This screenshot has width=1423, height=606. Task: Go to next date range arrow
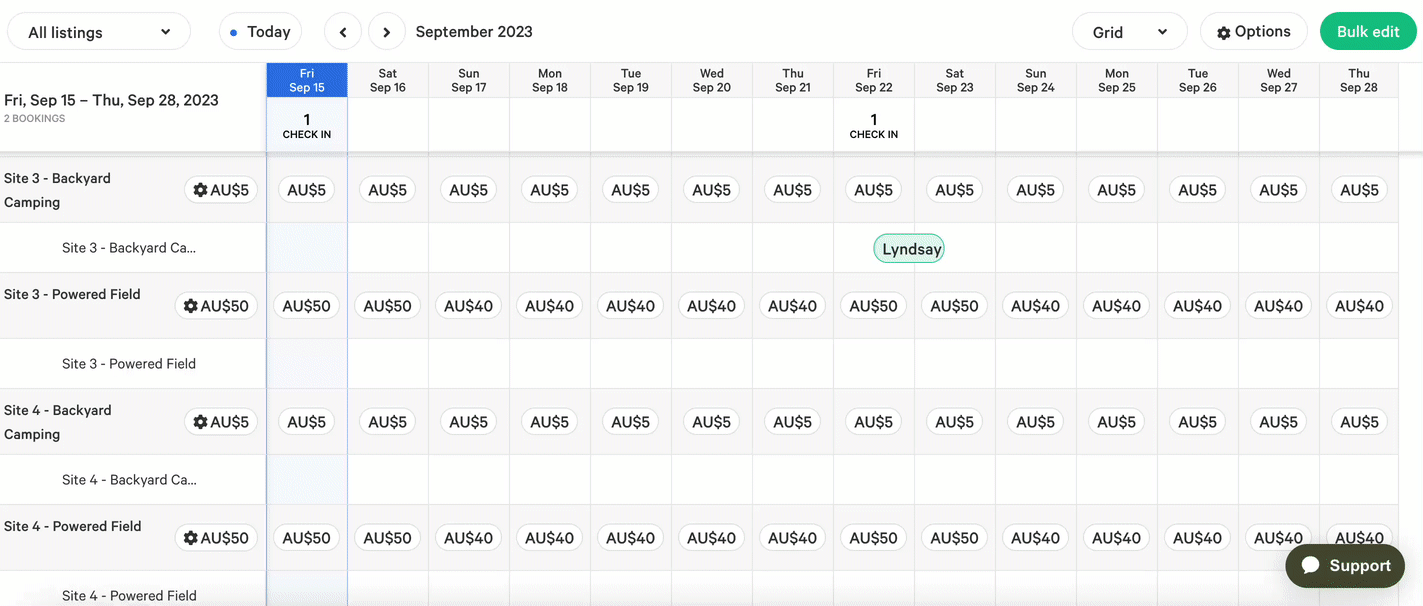(x=387, y=32)
